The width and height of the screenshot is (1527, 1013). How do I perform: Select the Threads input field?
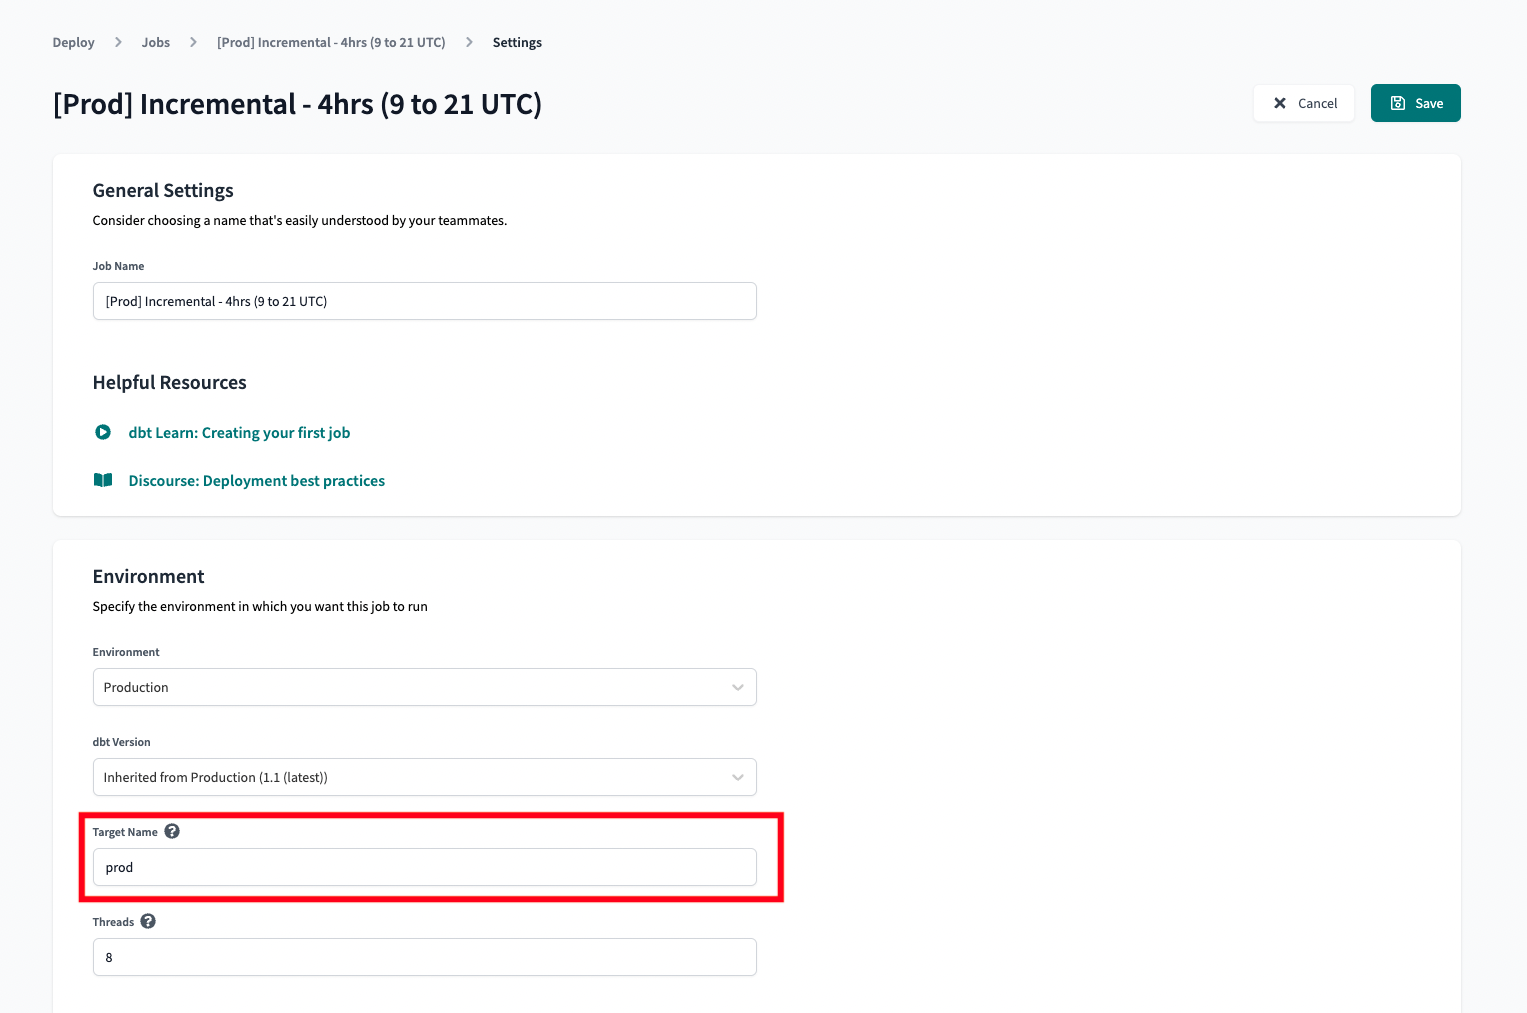pos(424,957)
